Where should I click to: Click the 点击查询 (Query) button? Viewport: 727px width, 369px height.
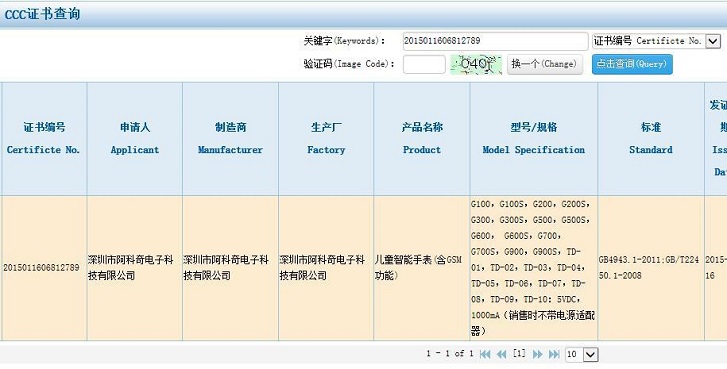632,64
